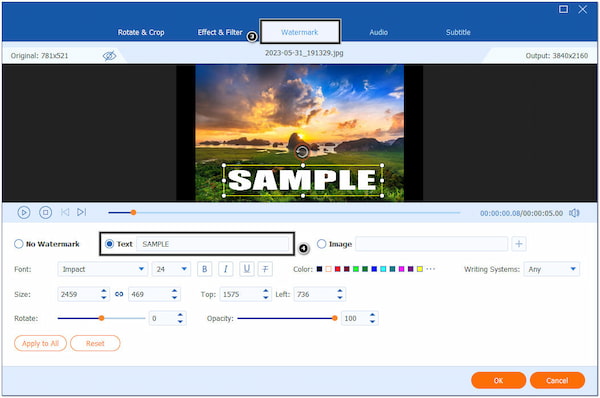Increase the Top position value
This screenshot has height=398, width=600.
pos(266,291)
